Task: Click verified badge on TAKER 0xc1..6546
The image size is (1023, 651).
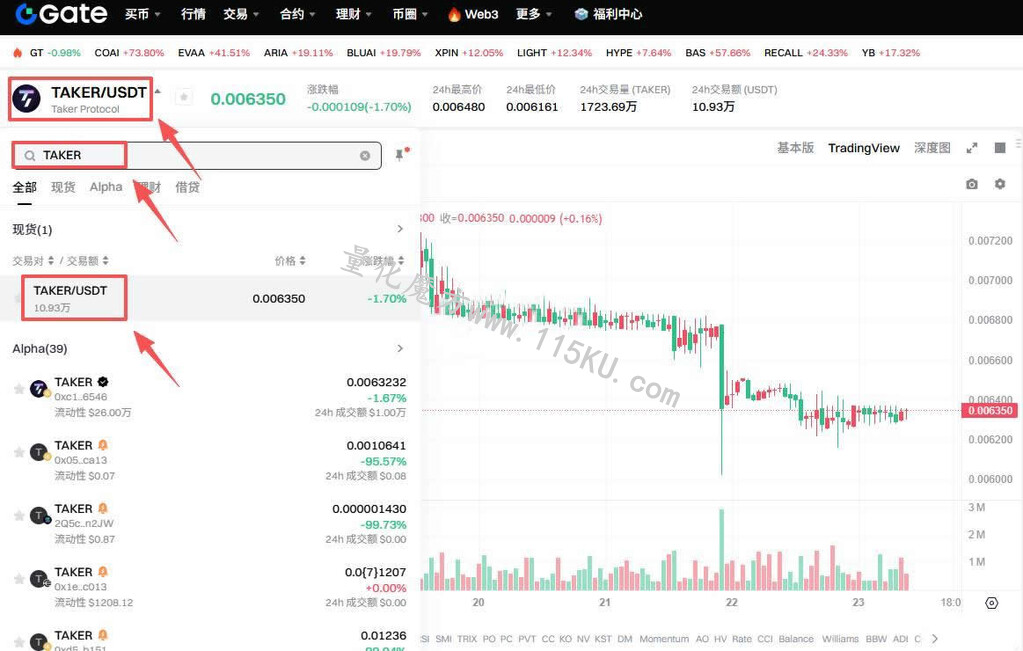Action: pos(102,382)
